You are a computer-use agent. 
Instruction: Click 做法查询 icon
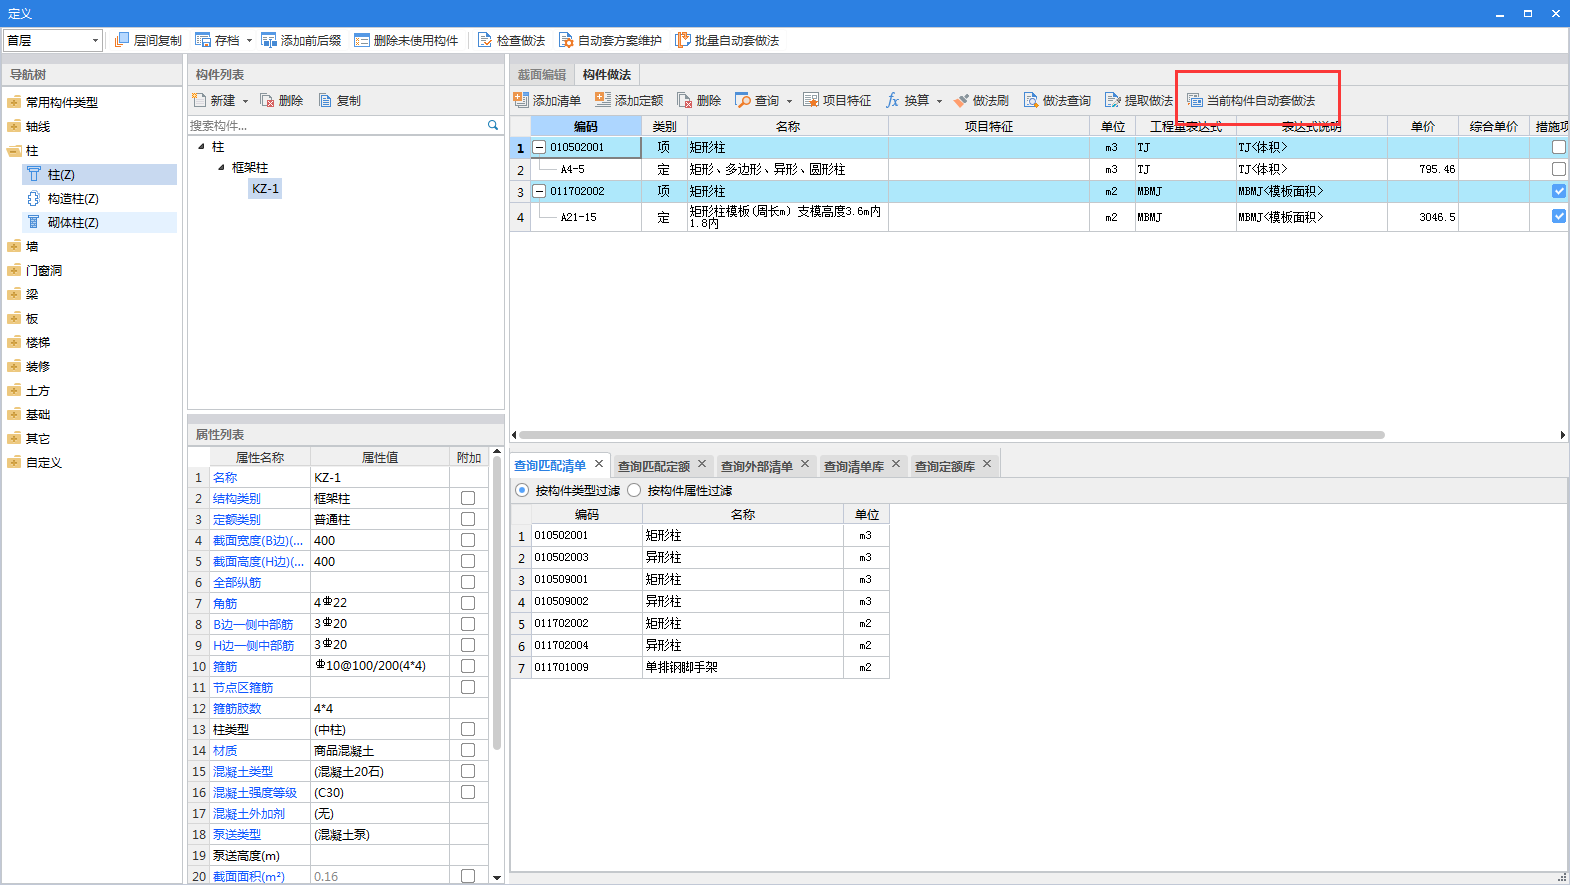tap(1031, 100)
